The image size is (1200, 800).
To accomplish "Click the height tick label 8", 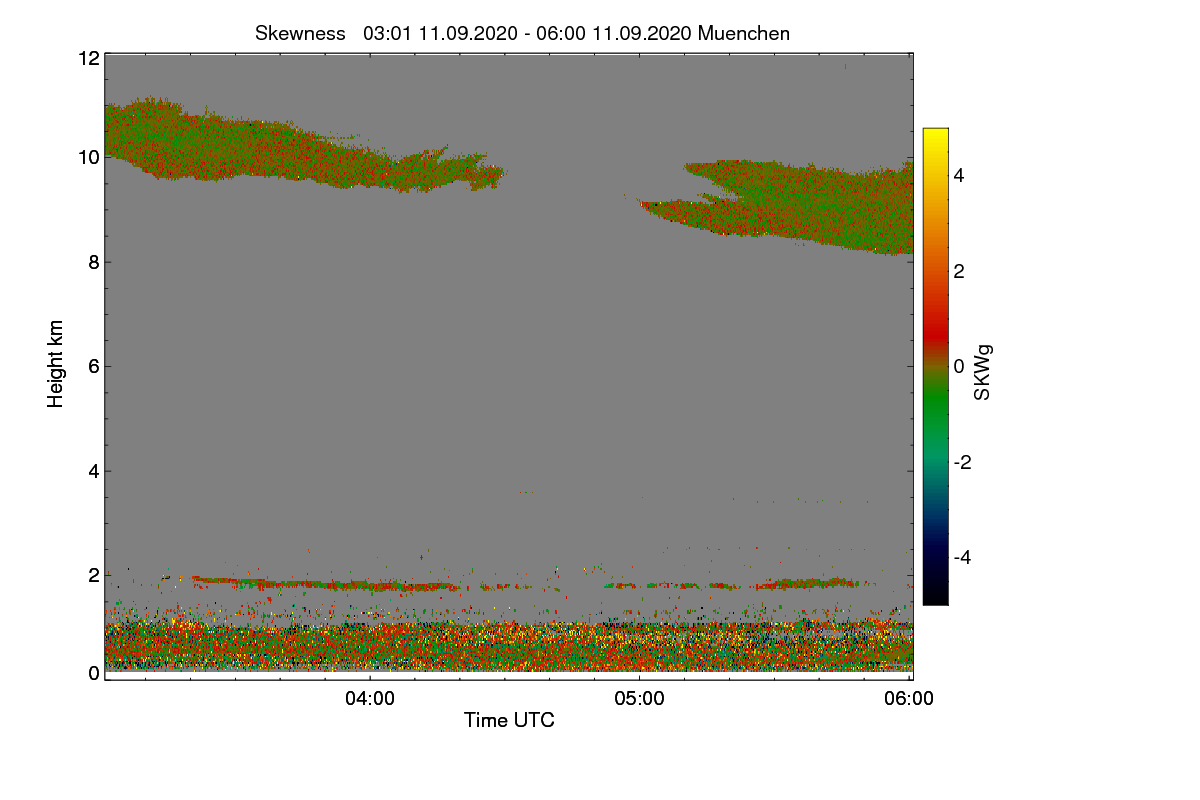I will point(93,262).
